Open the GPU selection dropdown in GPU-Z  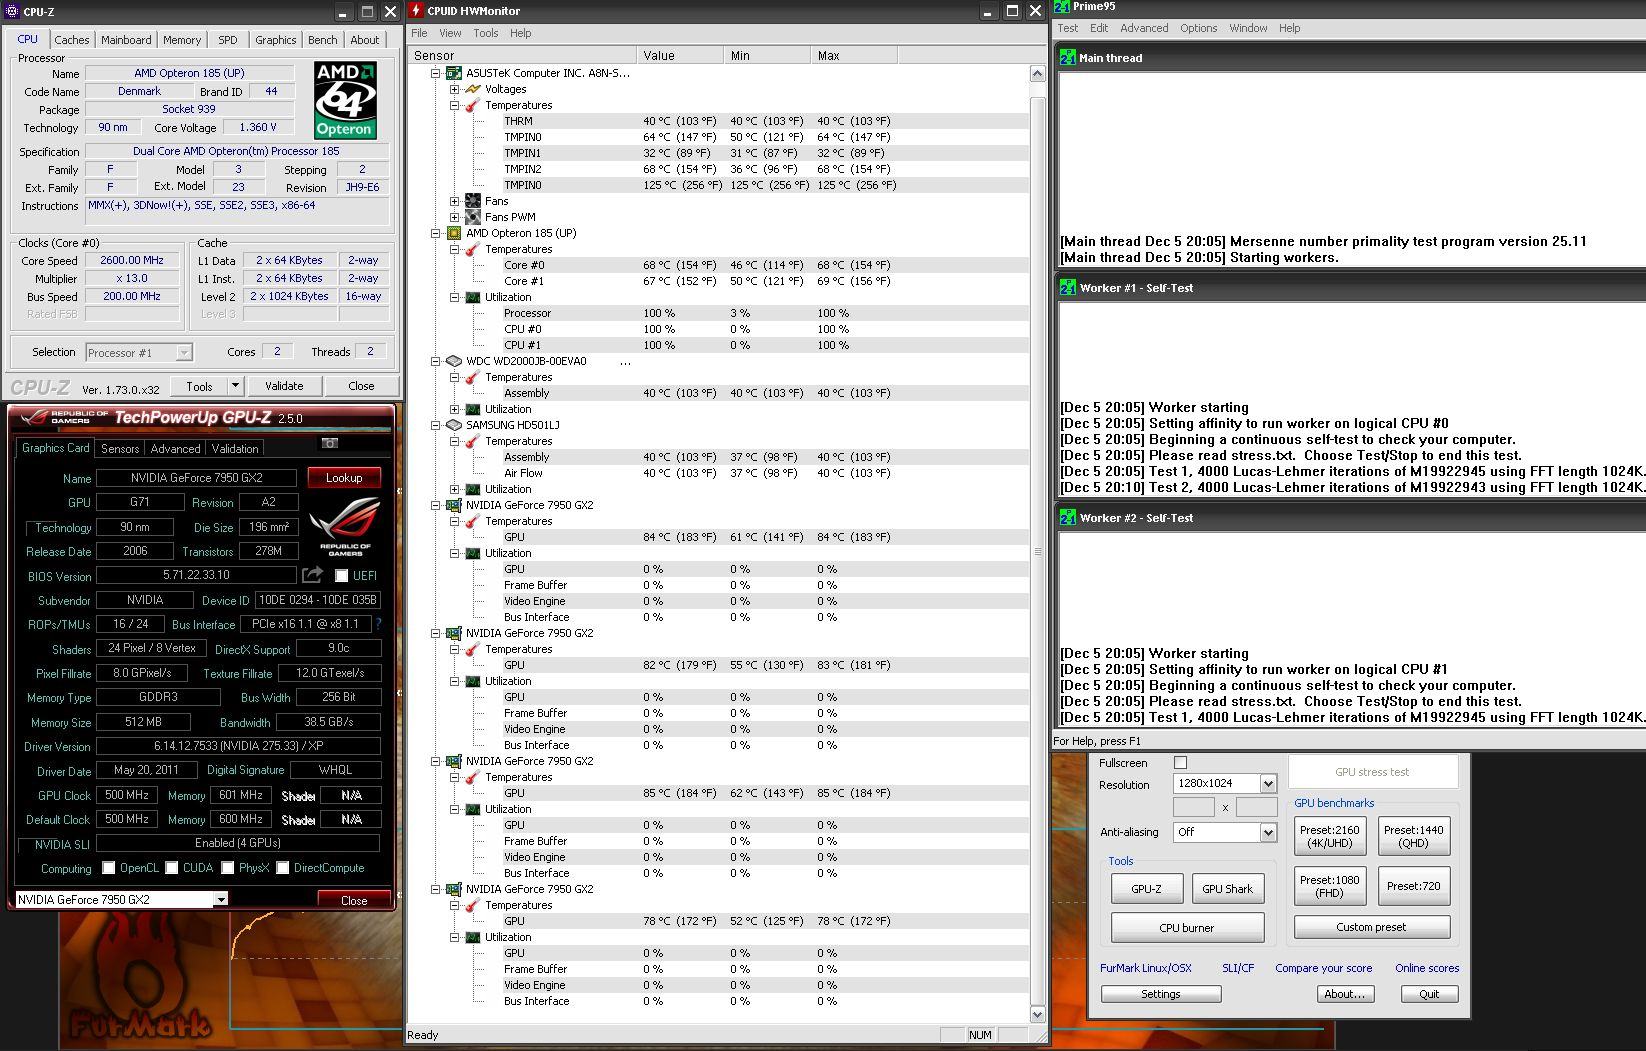[x=220, y=900]
